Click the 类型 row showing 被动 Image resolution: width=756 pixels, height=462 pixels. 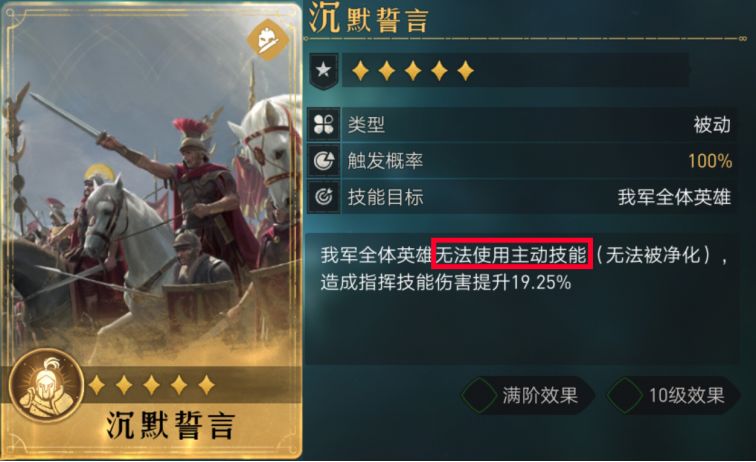(522, 124)
